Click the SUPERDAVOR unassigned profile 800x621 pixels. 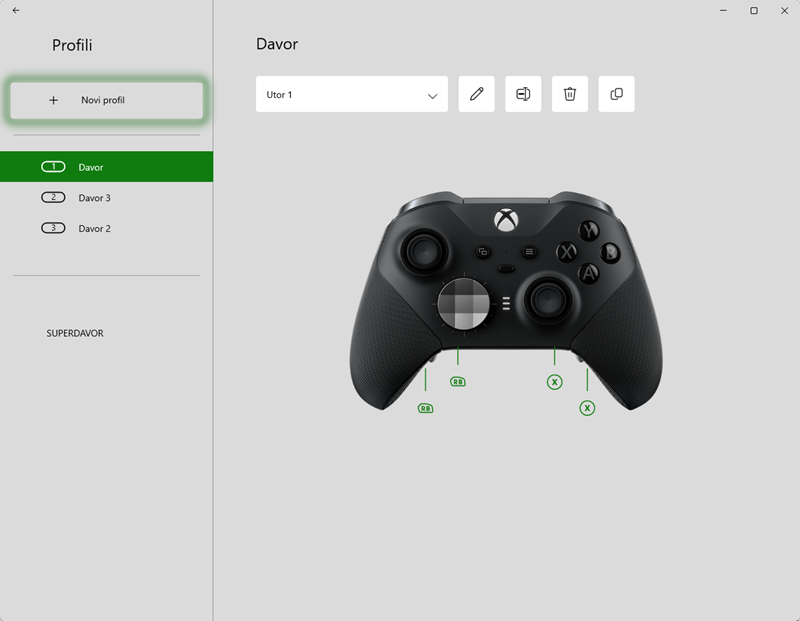click(75, 333)
